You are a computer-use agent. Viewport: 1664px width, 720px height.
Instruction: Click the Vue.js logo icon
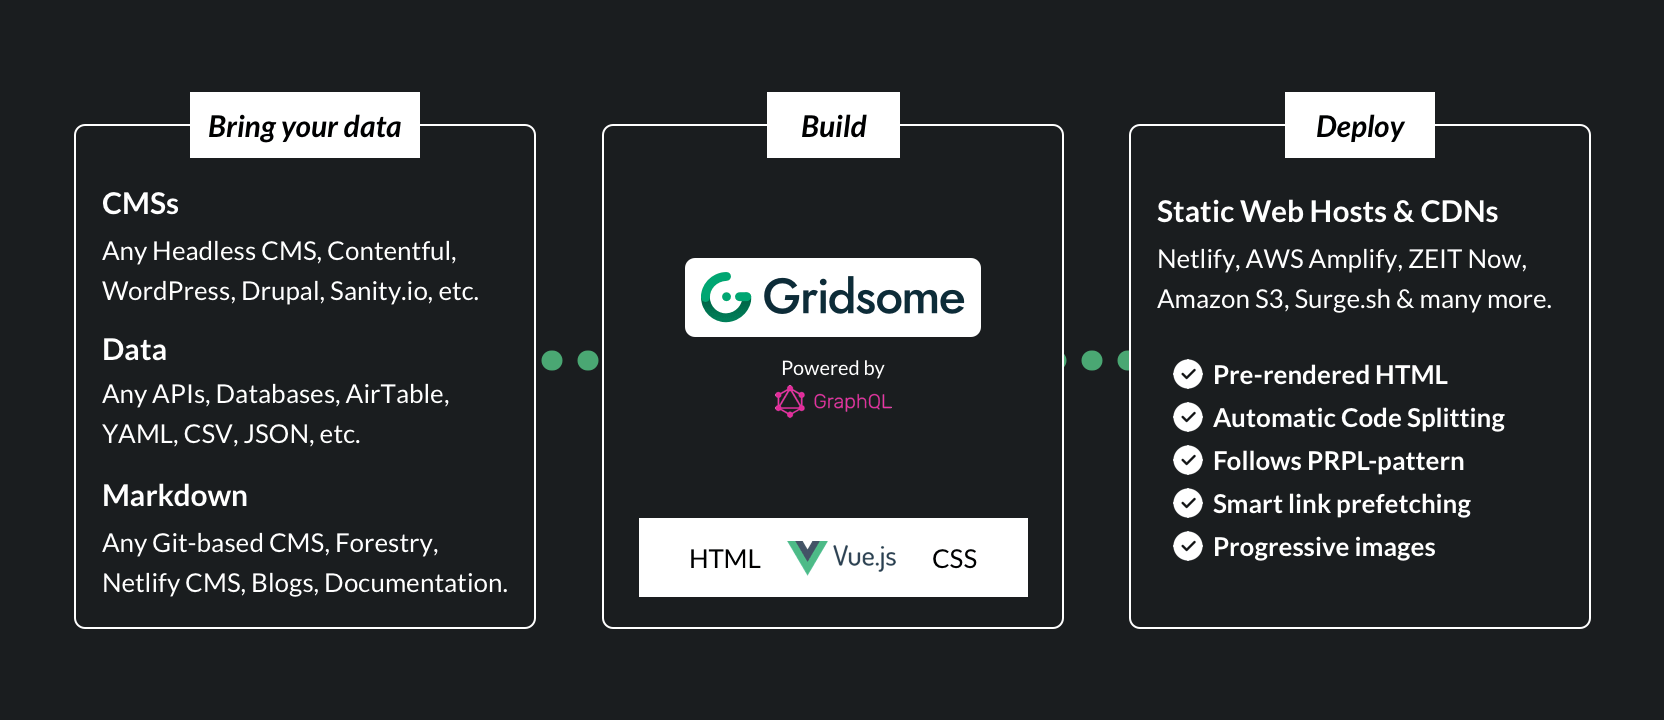tap(807, 558)
